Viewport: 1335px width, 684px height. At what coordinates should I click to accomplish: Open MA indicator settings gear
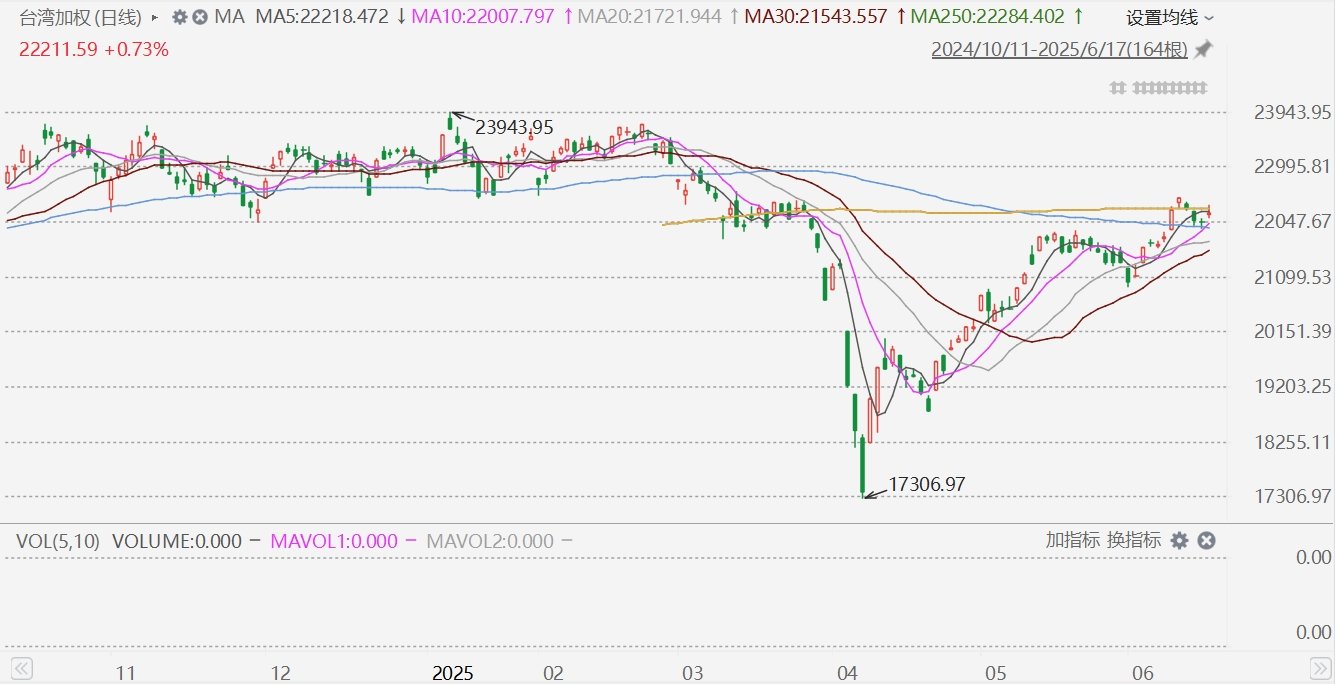click(180, 17)
